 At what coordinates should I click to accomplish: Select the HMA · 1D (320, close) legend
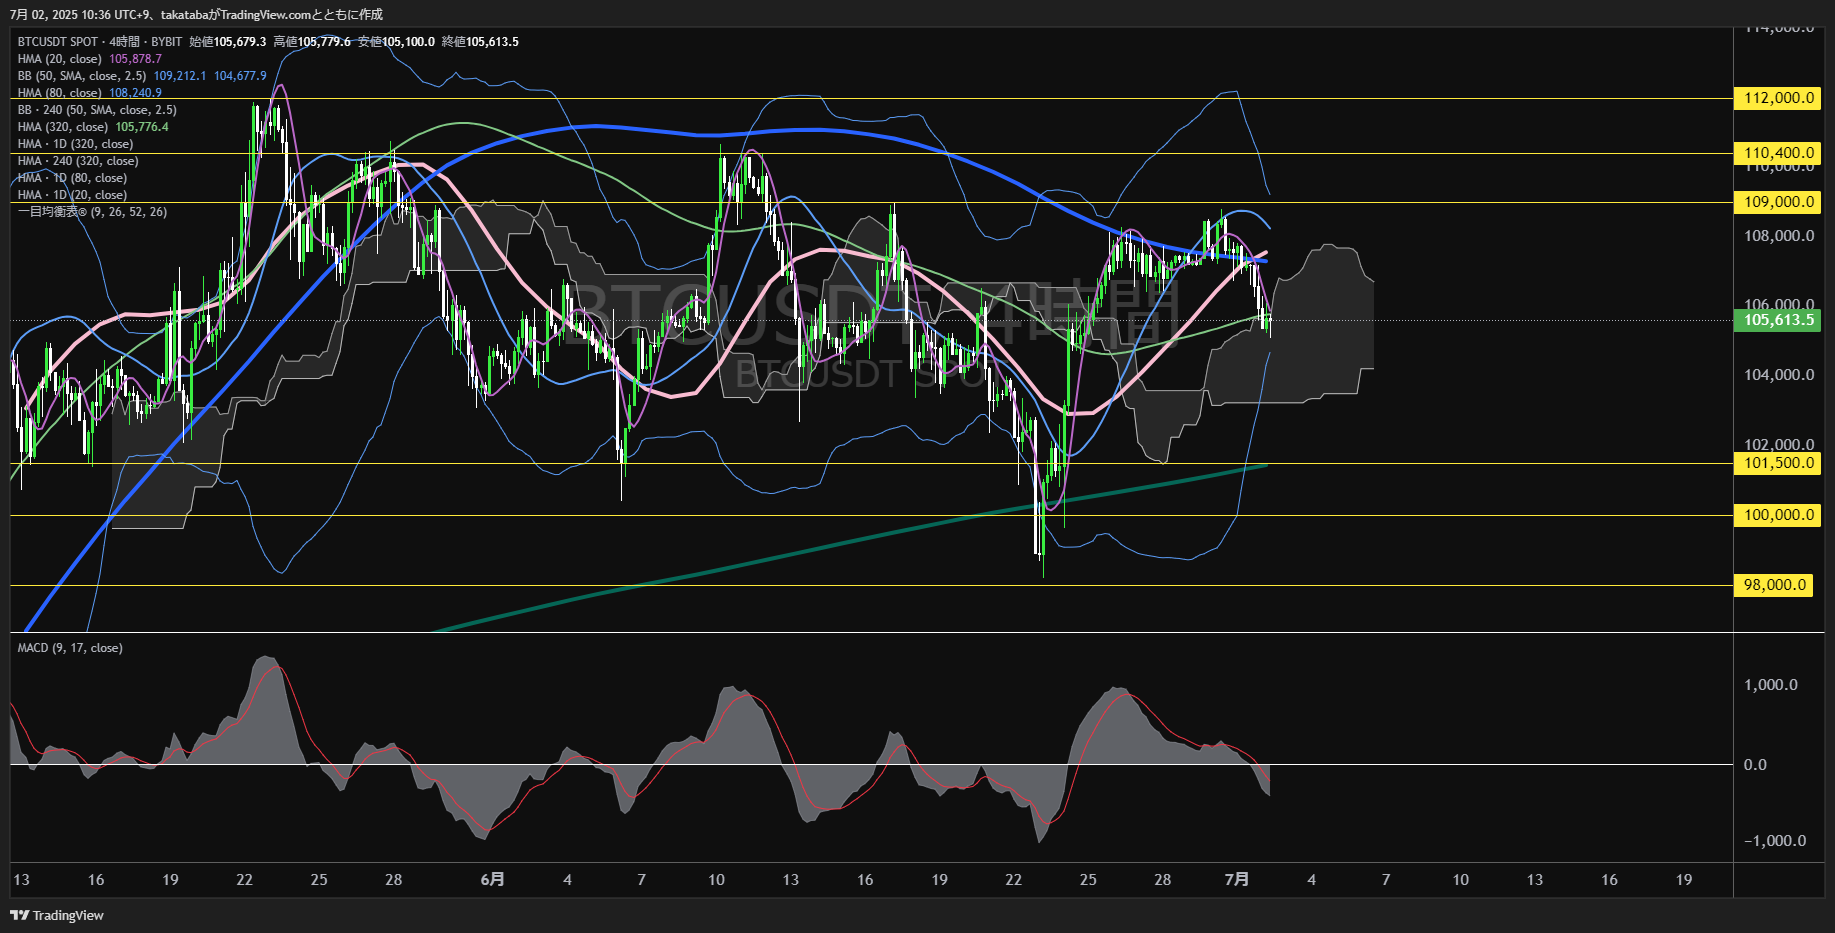pos(75,144)
